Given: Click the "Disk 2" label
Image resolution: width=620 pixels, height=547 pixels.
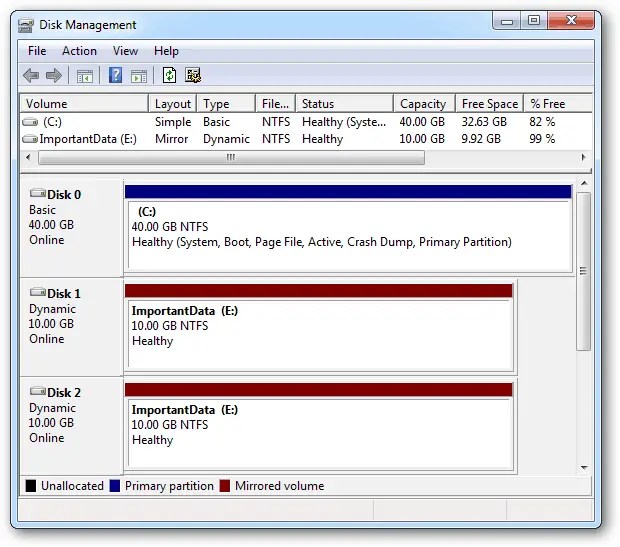Looking at the screenshot, I should click(64, 392).
